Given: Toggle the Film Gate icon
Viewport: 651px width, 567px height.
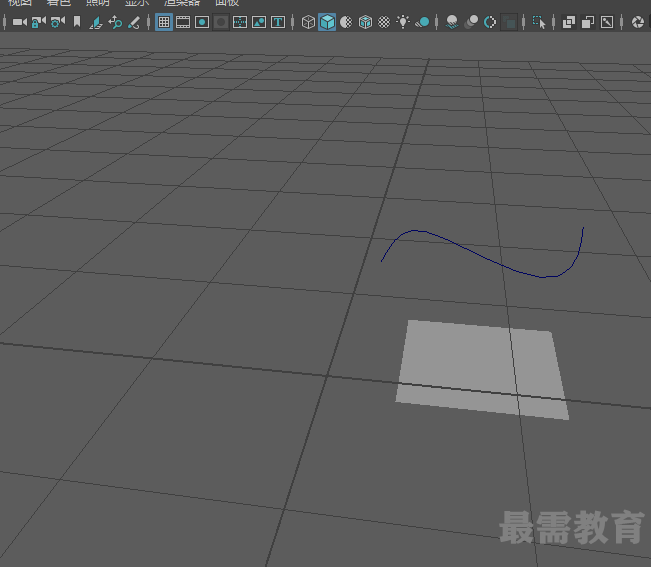Looking at the screenshot, I should coord(183,22).
